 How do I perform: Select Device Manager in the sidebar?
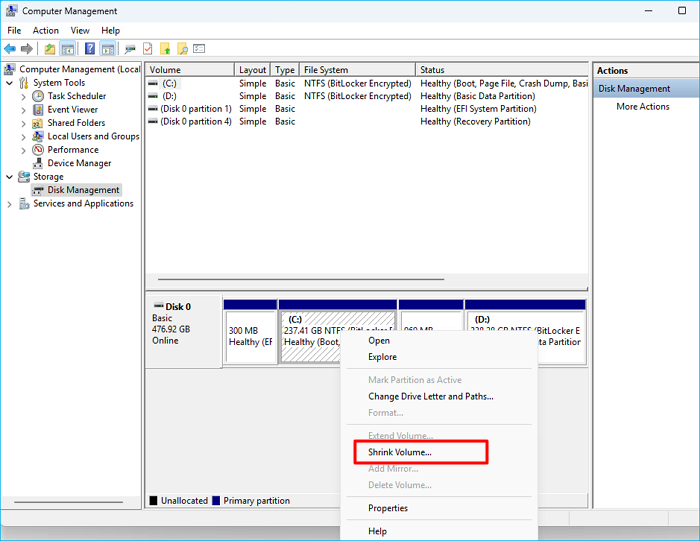(x=79, y=163)
